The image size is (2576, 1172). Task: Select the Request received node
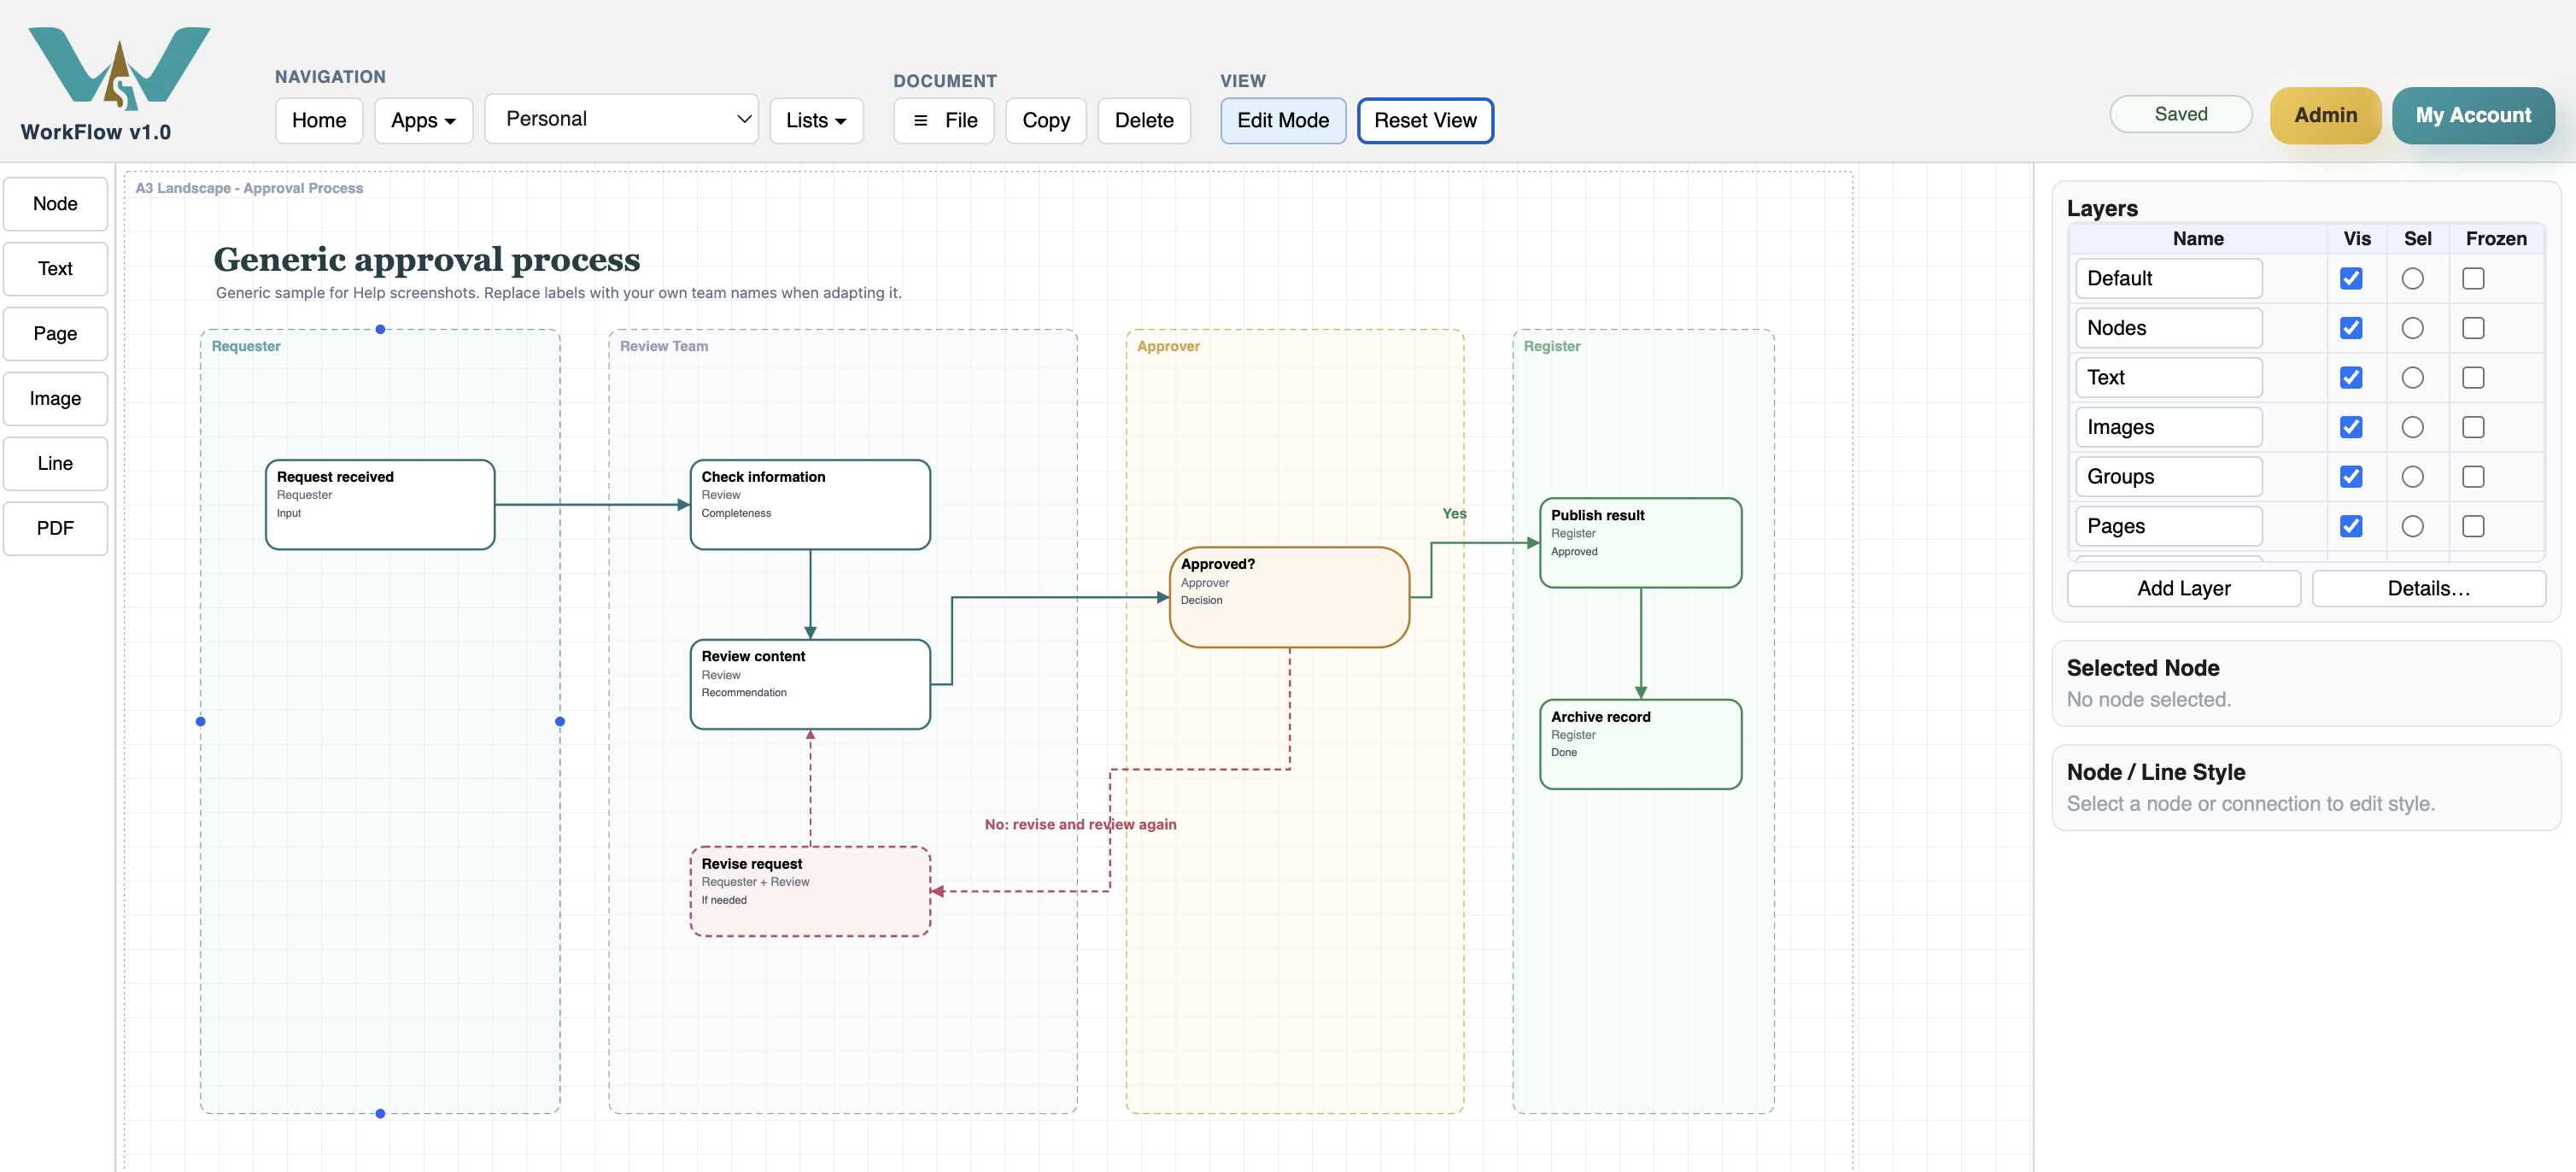coord(380,505)
